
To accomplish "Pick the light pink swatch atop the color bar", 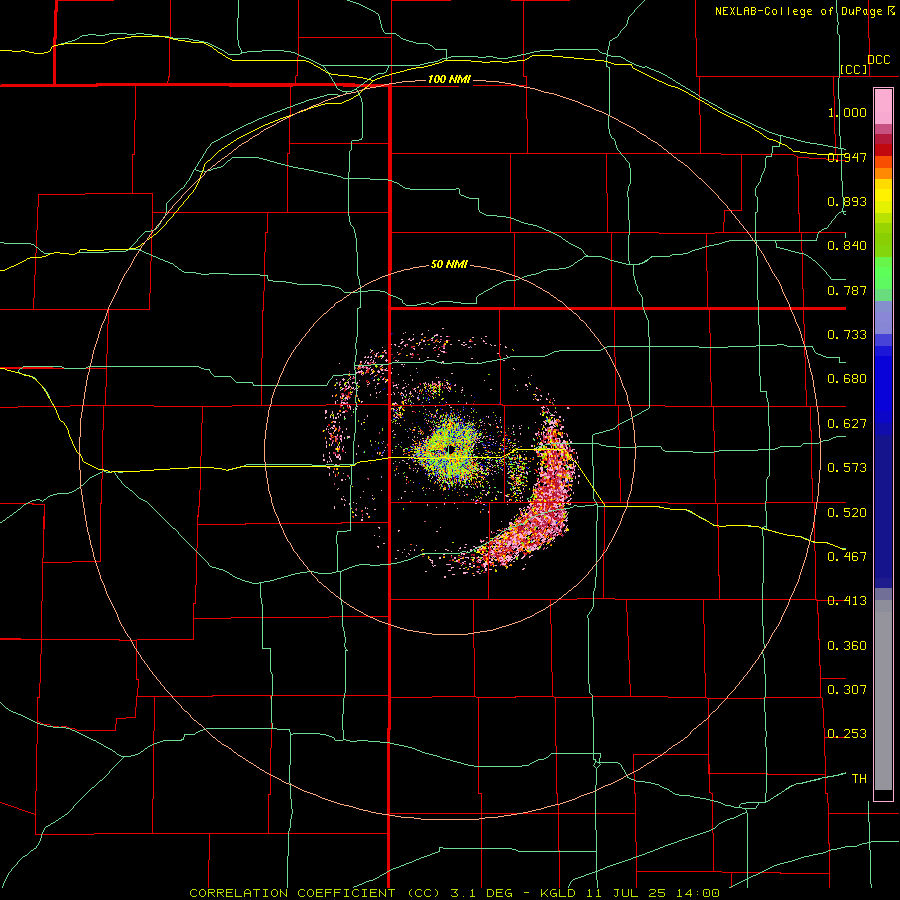I will click(883, 107).
